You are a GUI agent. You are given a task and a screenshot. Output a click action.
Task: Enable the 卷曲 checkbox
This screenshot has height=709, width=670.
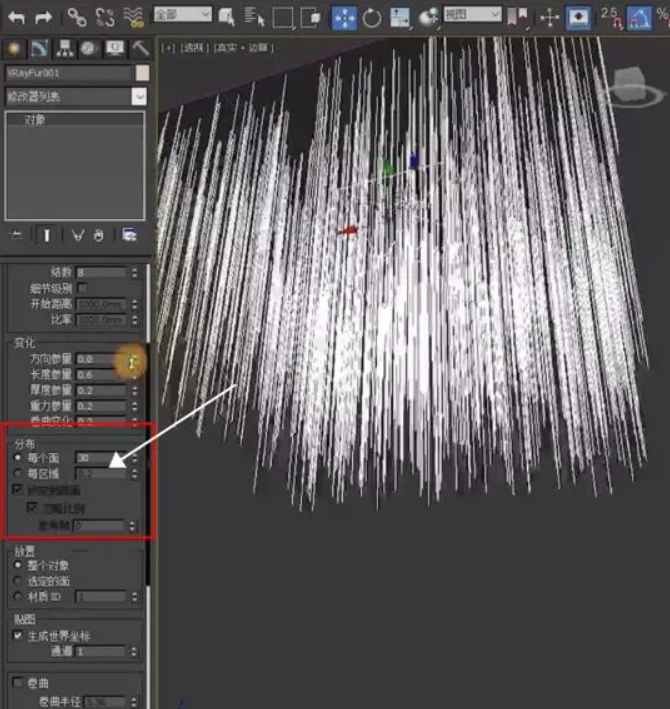coord(18,683)
